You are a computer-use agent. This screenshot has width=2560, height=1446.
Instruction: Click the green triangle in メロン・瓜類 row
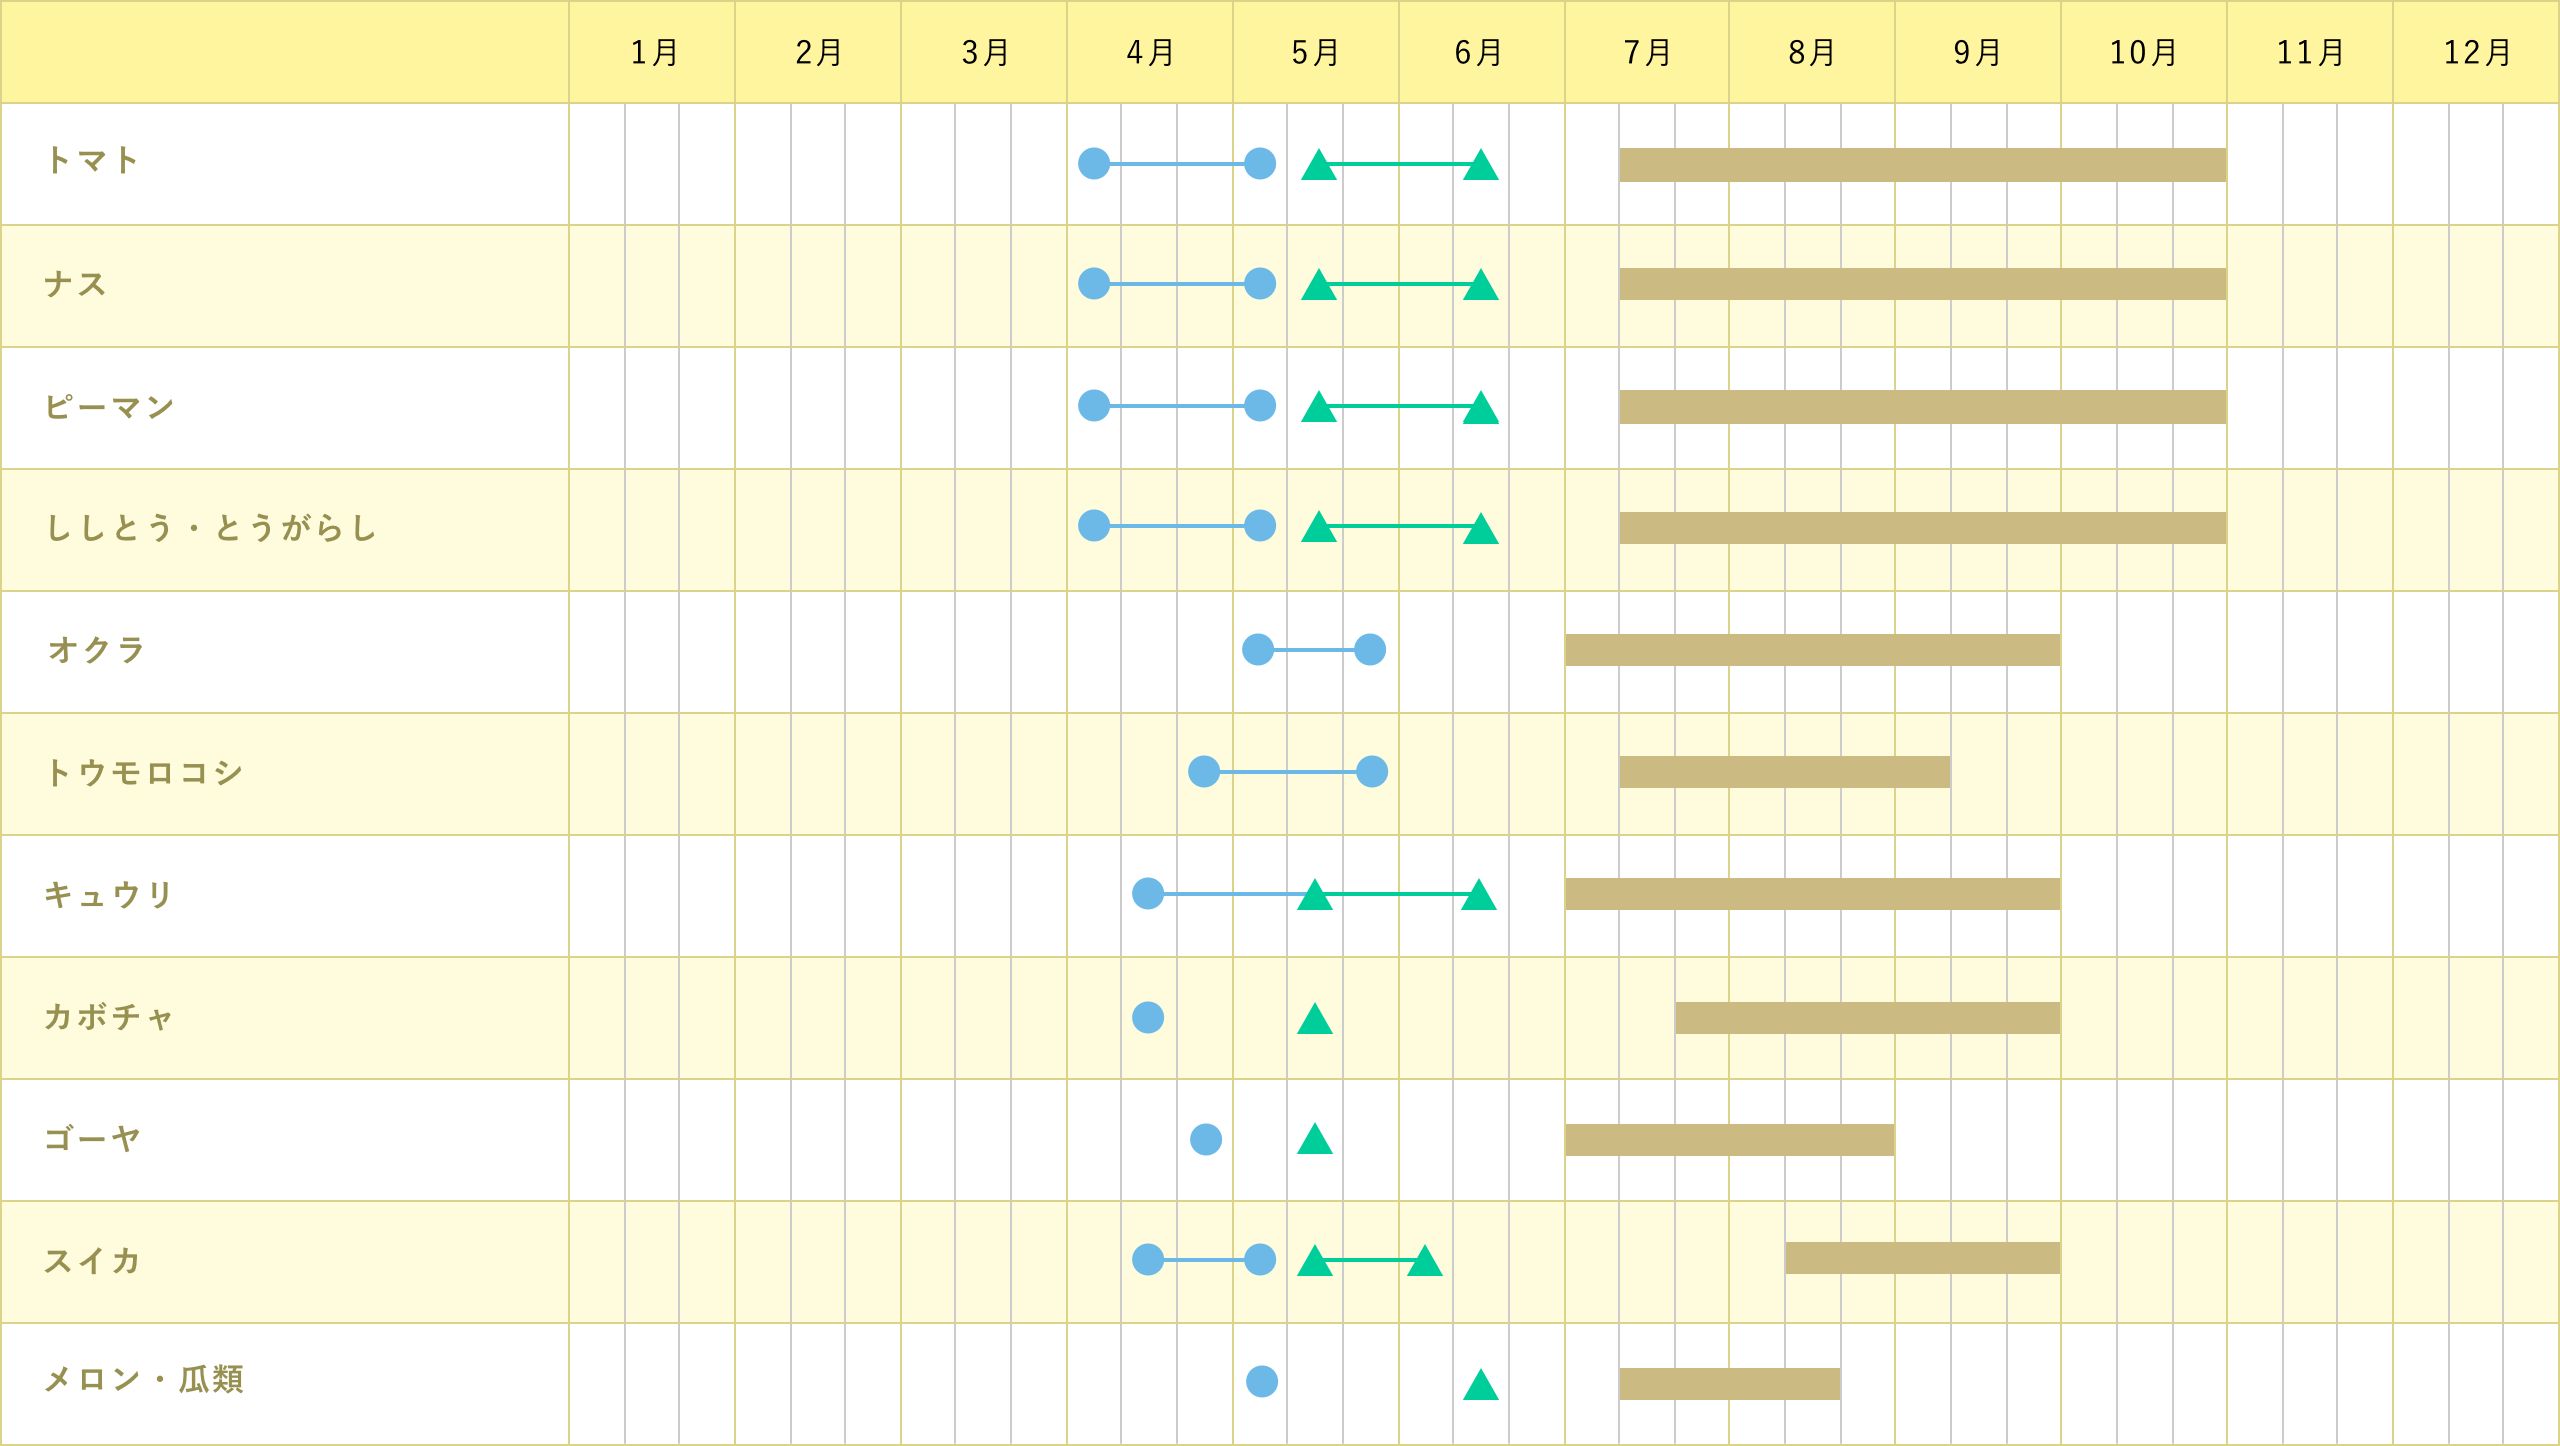point(1480,1386)
